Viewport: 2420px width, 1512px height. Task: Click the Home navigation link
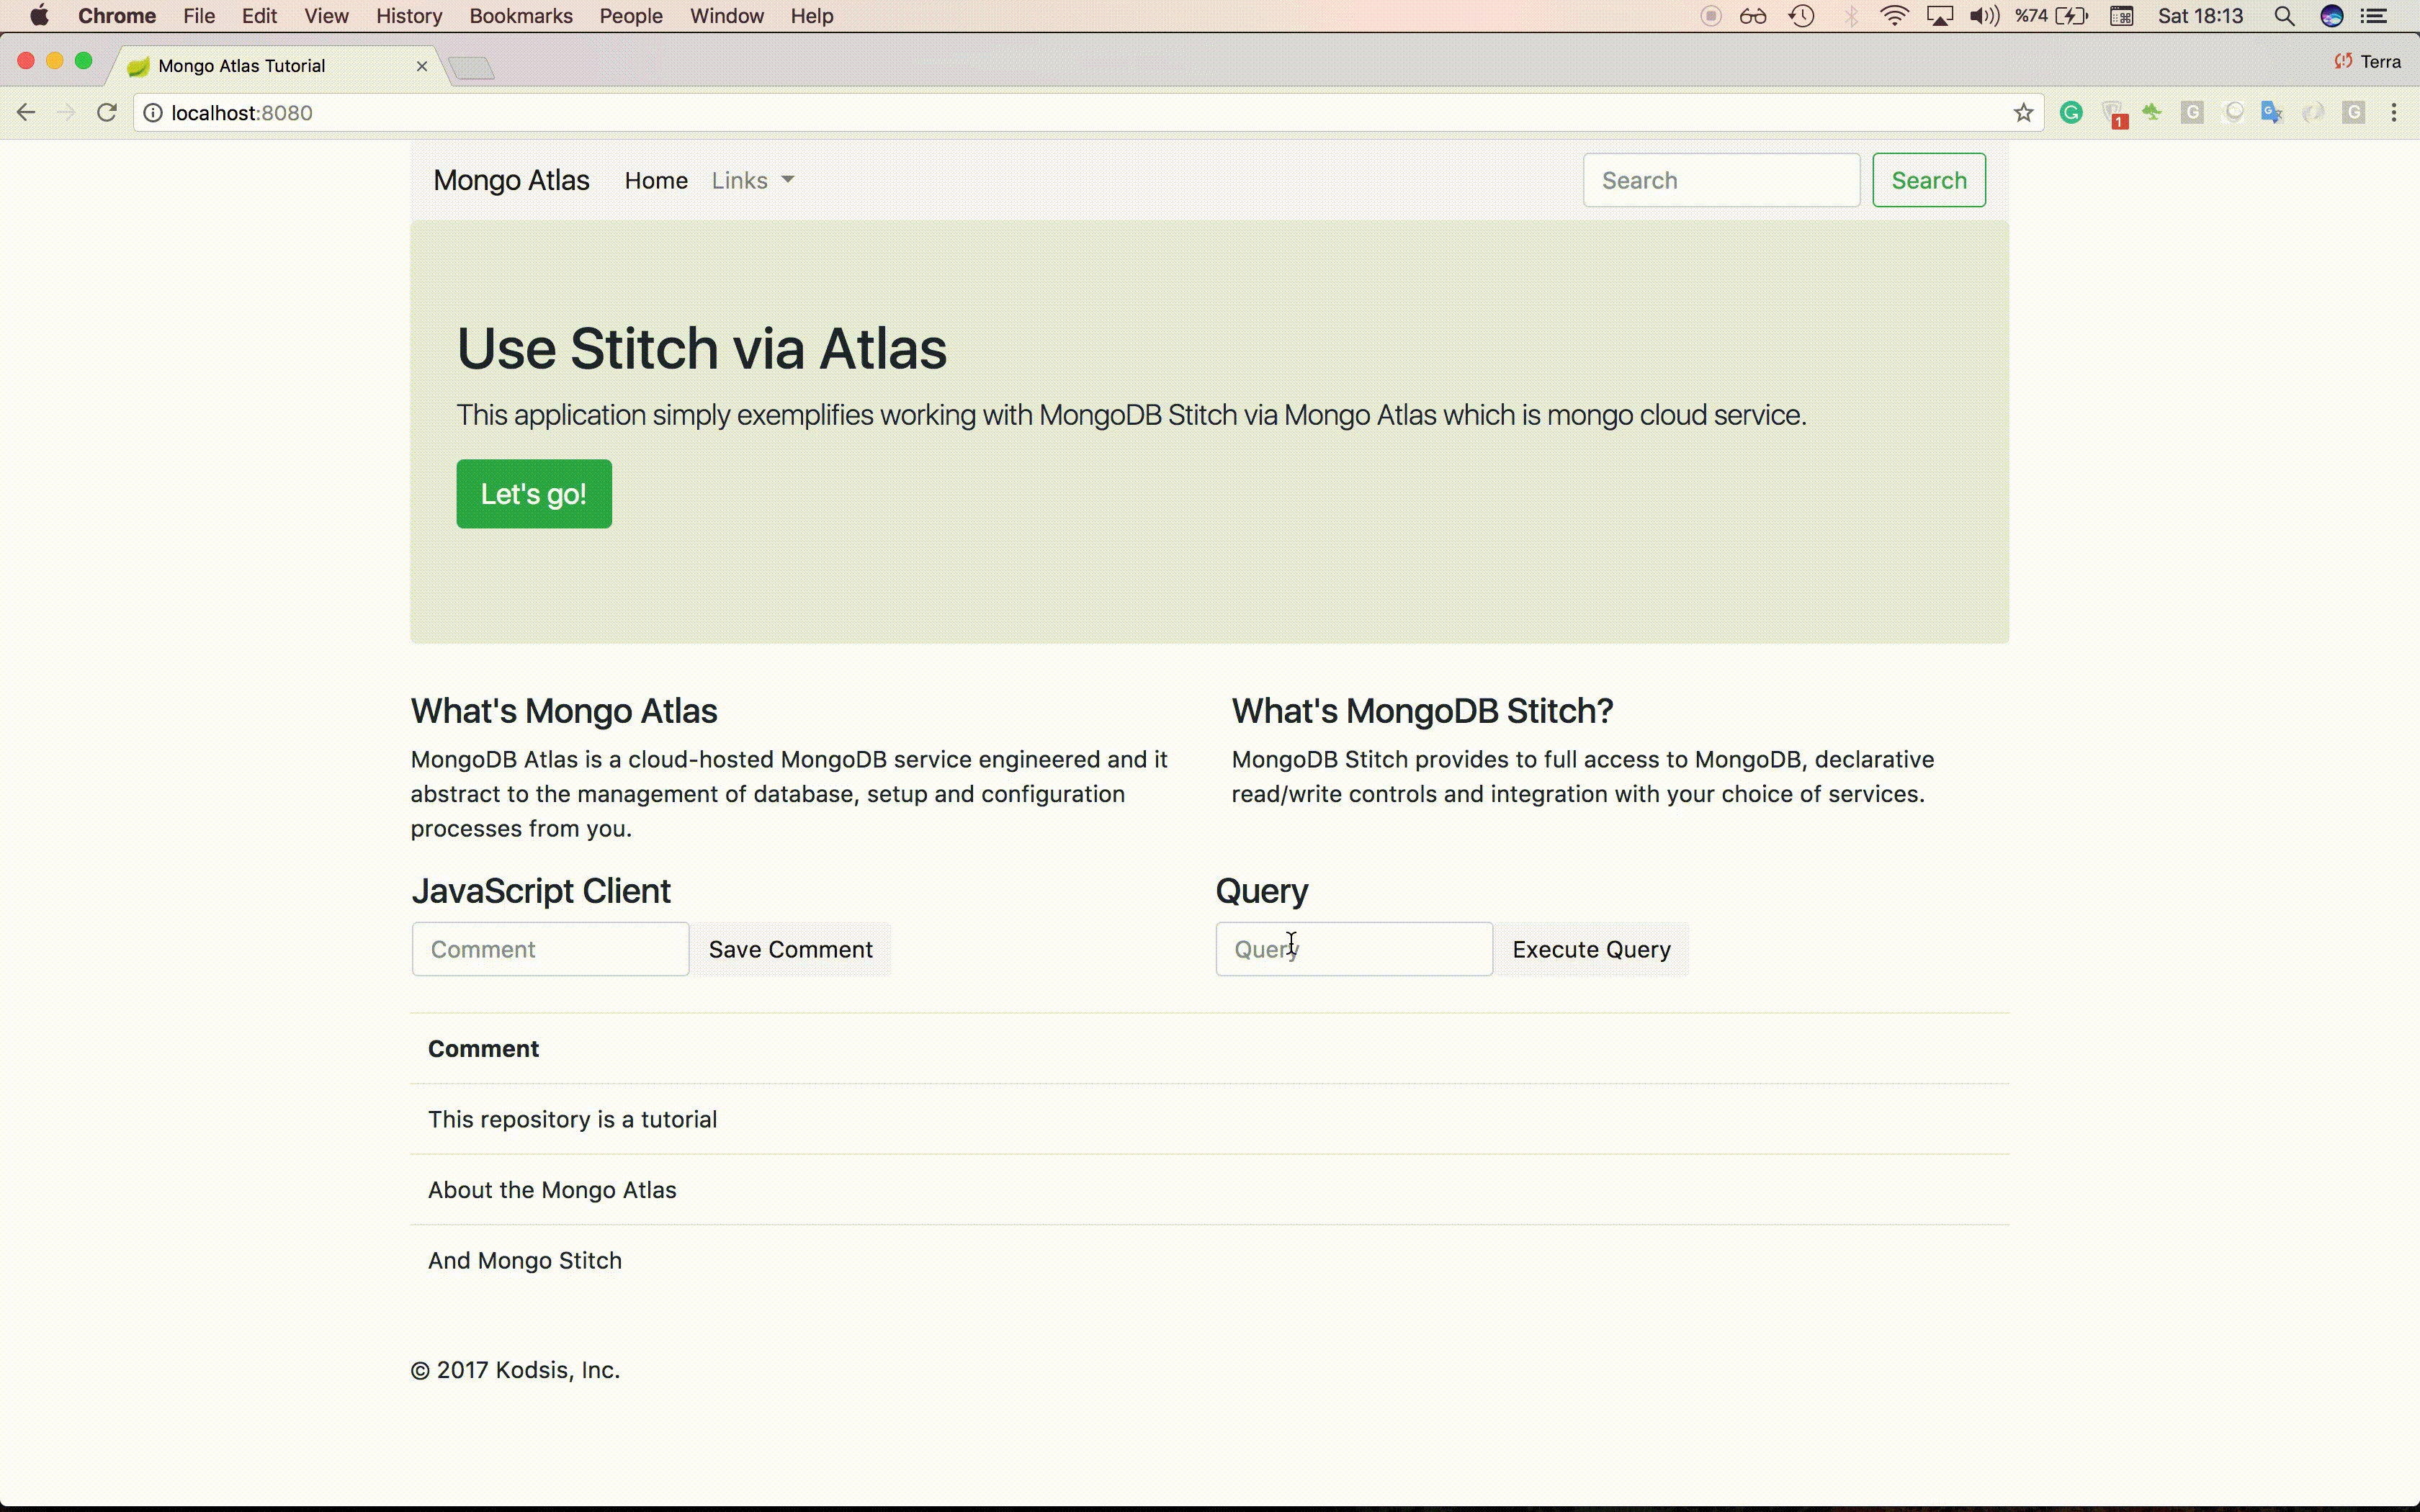click(656, 180)
